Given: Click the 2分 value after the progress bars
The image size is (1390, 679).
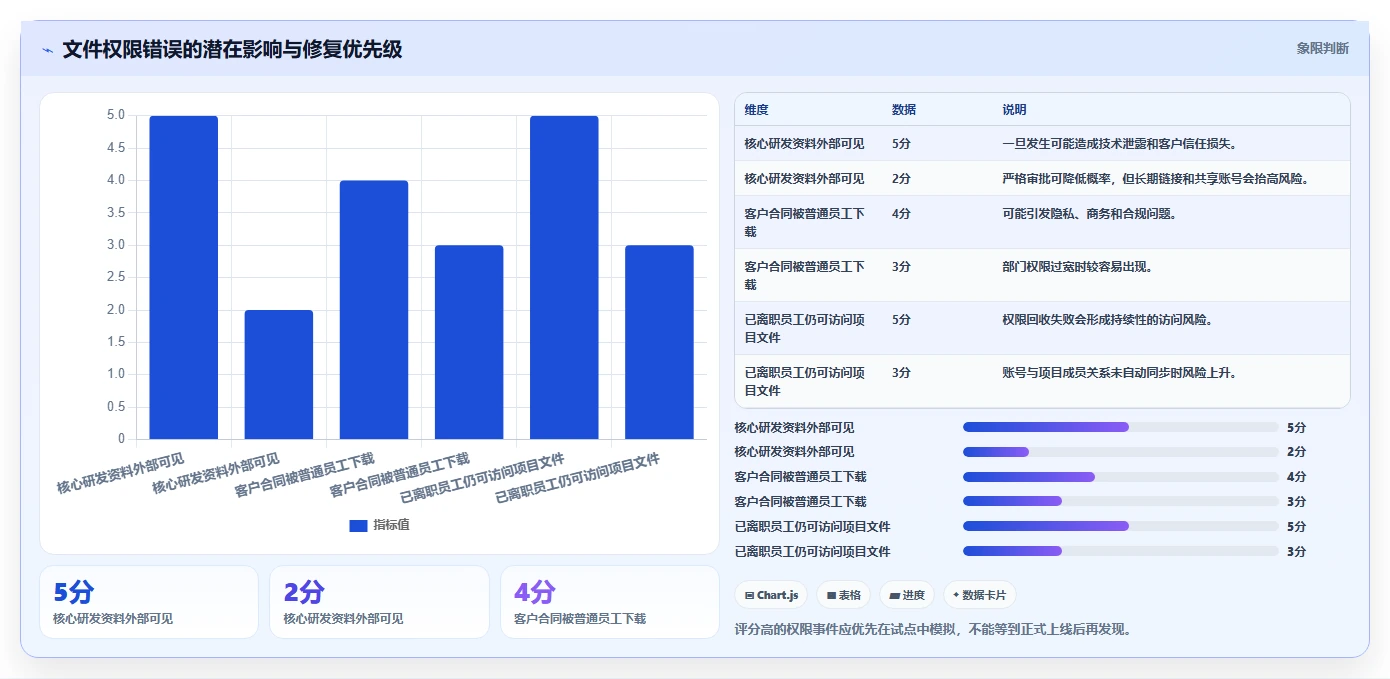Looking at the screenshot, I should point(1296,452).
